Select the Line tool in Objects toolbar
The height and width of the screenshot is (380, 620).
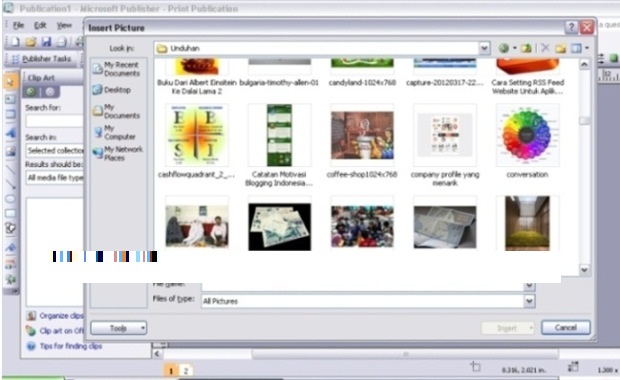point(10,169)
